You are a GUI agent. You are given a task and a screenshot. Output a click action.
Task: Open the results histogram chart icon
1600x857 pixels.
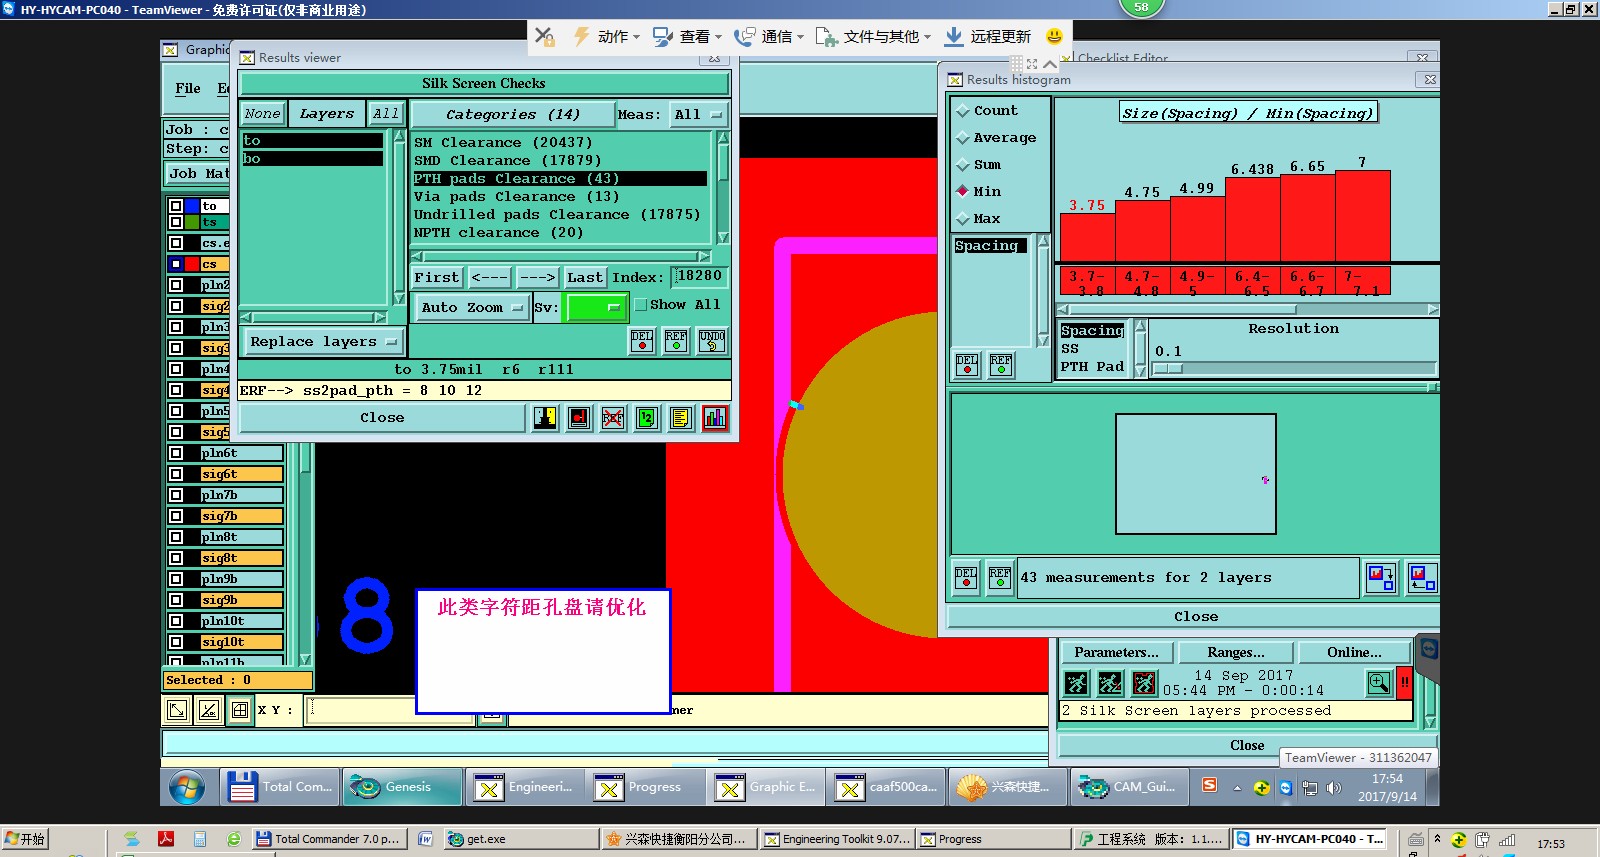click(715, 418)
